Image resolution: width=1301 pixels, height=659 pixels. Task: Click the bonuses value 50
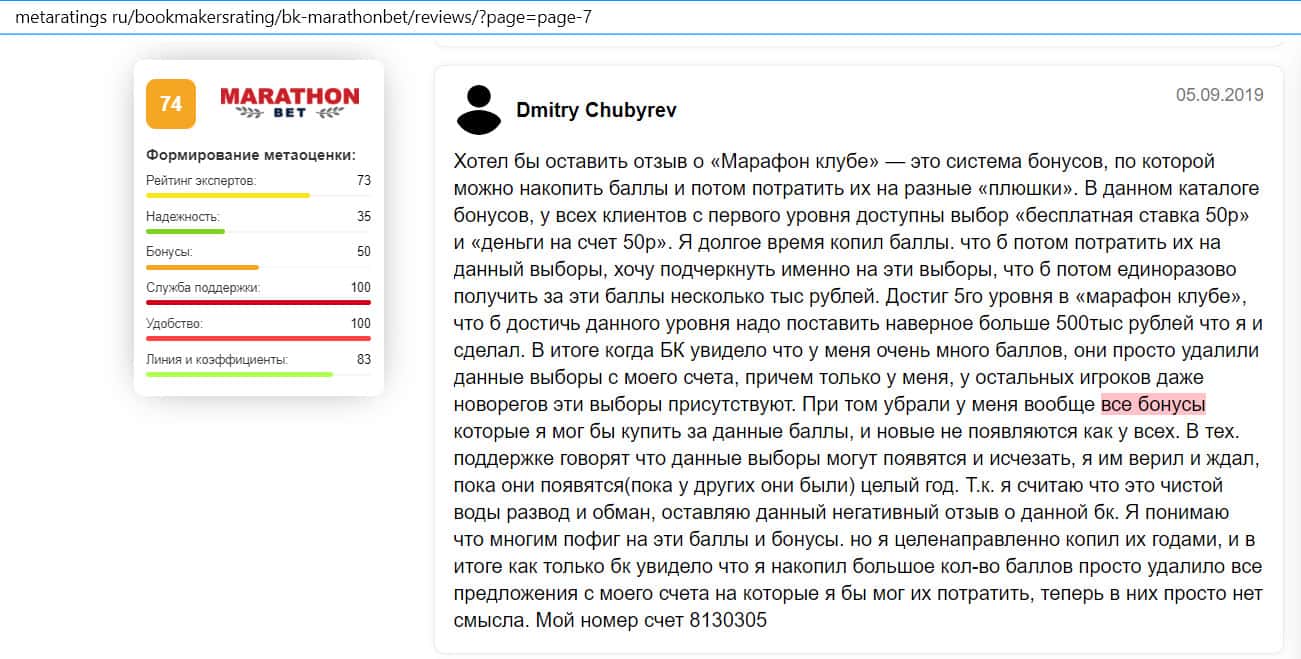(363, 252)
